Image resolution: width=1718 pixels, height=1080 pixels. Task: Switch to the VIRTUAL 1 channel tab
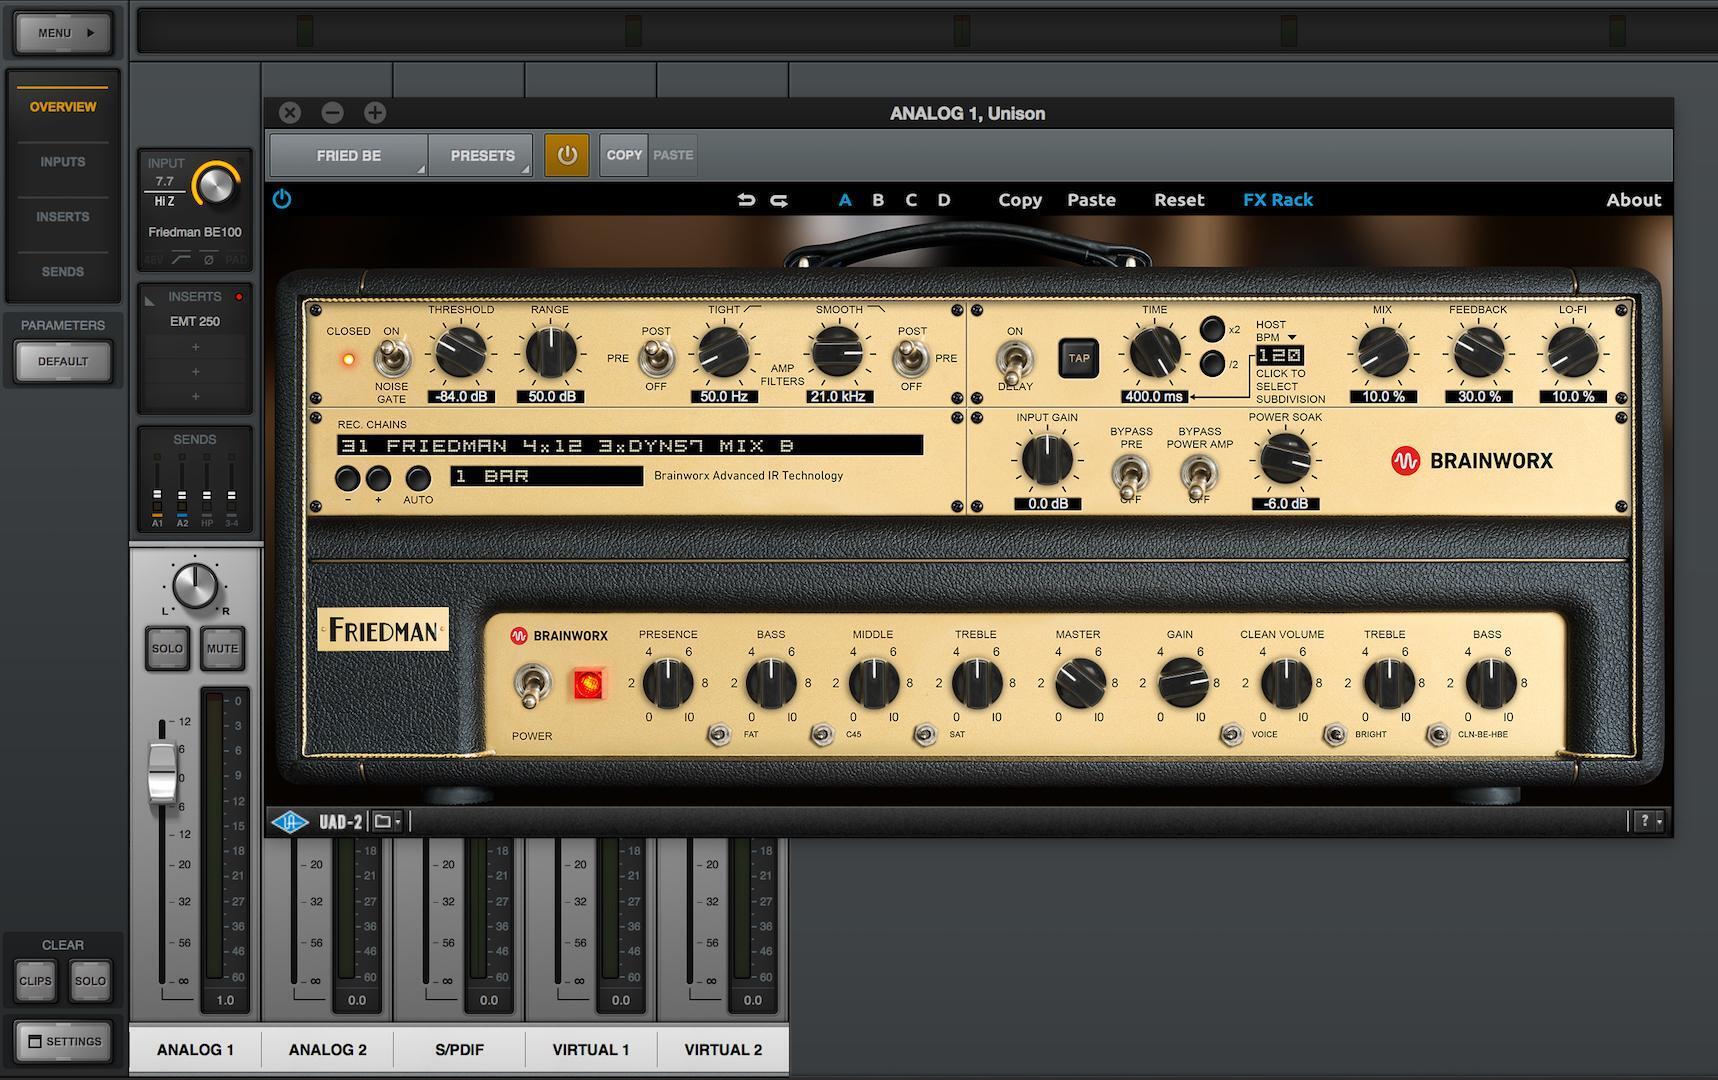point(590,1049)
